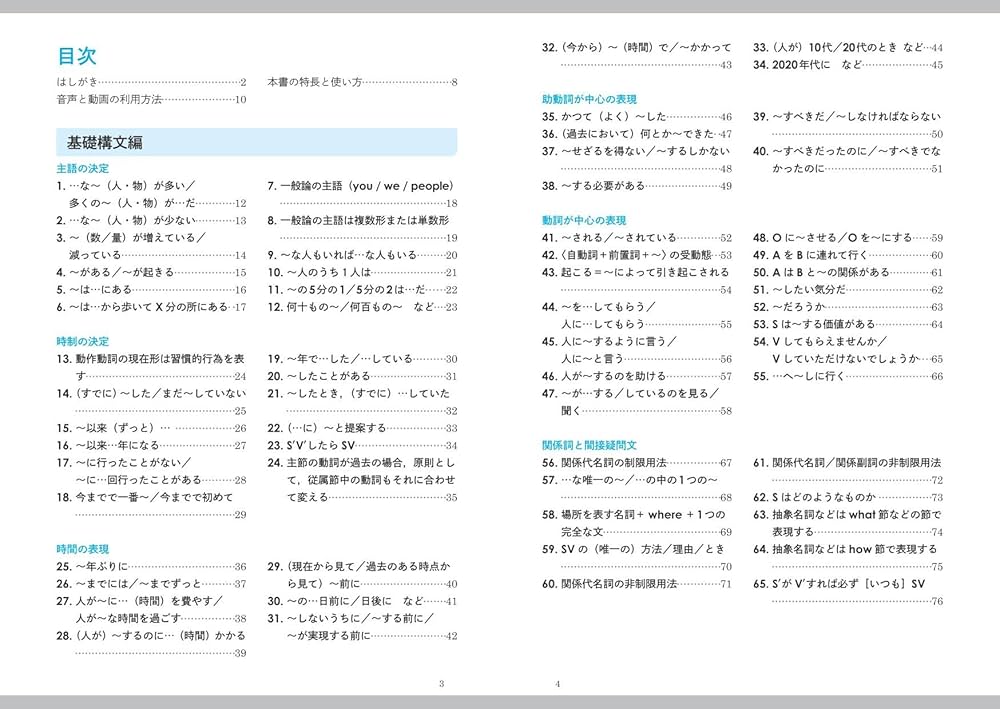
Task: Click the 基礎構文編 section banner
Action: 105,136
